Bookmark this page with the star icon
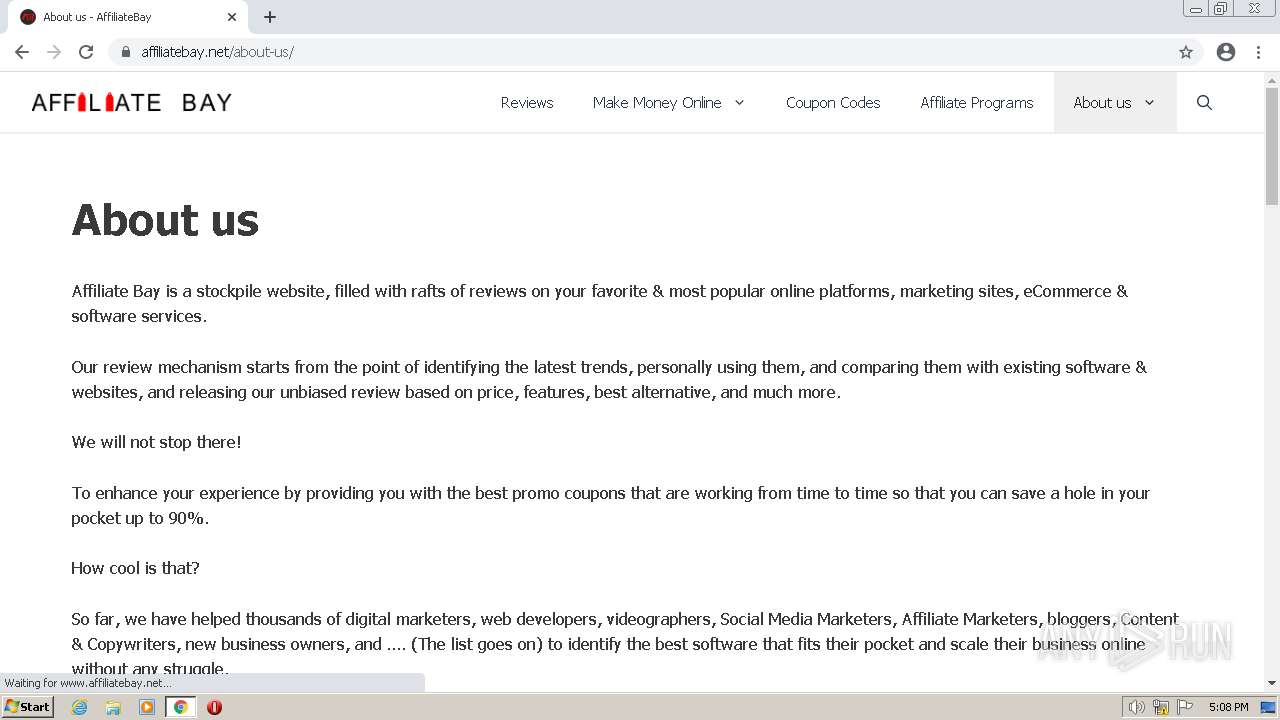 1186,52
